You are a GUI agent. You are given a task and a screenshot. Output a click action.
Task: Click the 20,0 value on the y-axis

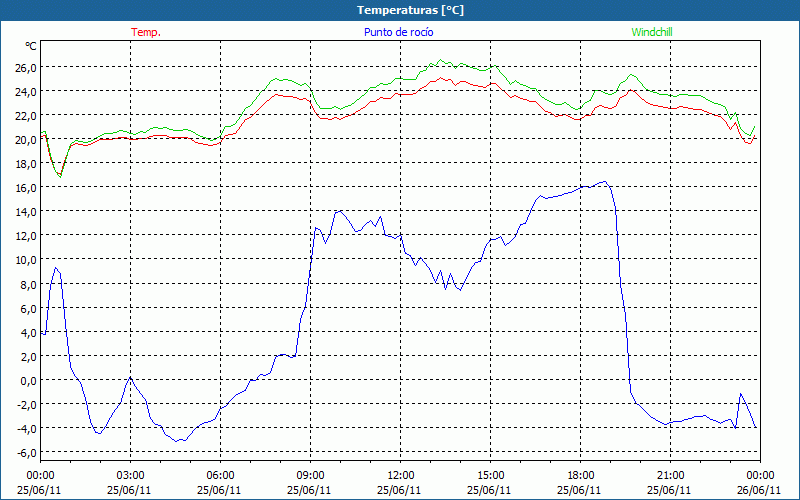pos(25,140)
